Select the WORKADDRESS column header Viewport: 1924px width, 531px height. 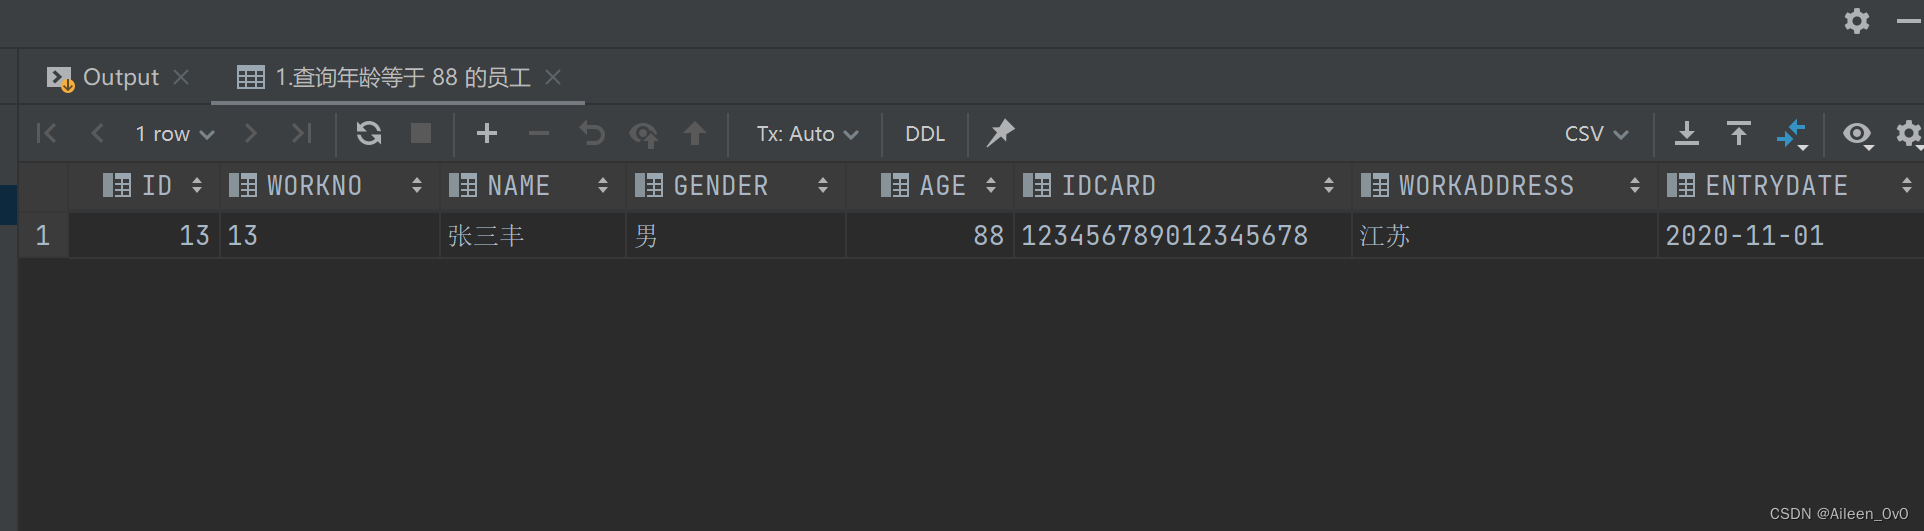(1485, 185)
